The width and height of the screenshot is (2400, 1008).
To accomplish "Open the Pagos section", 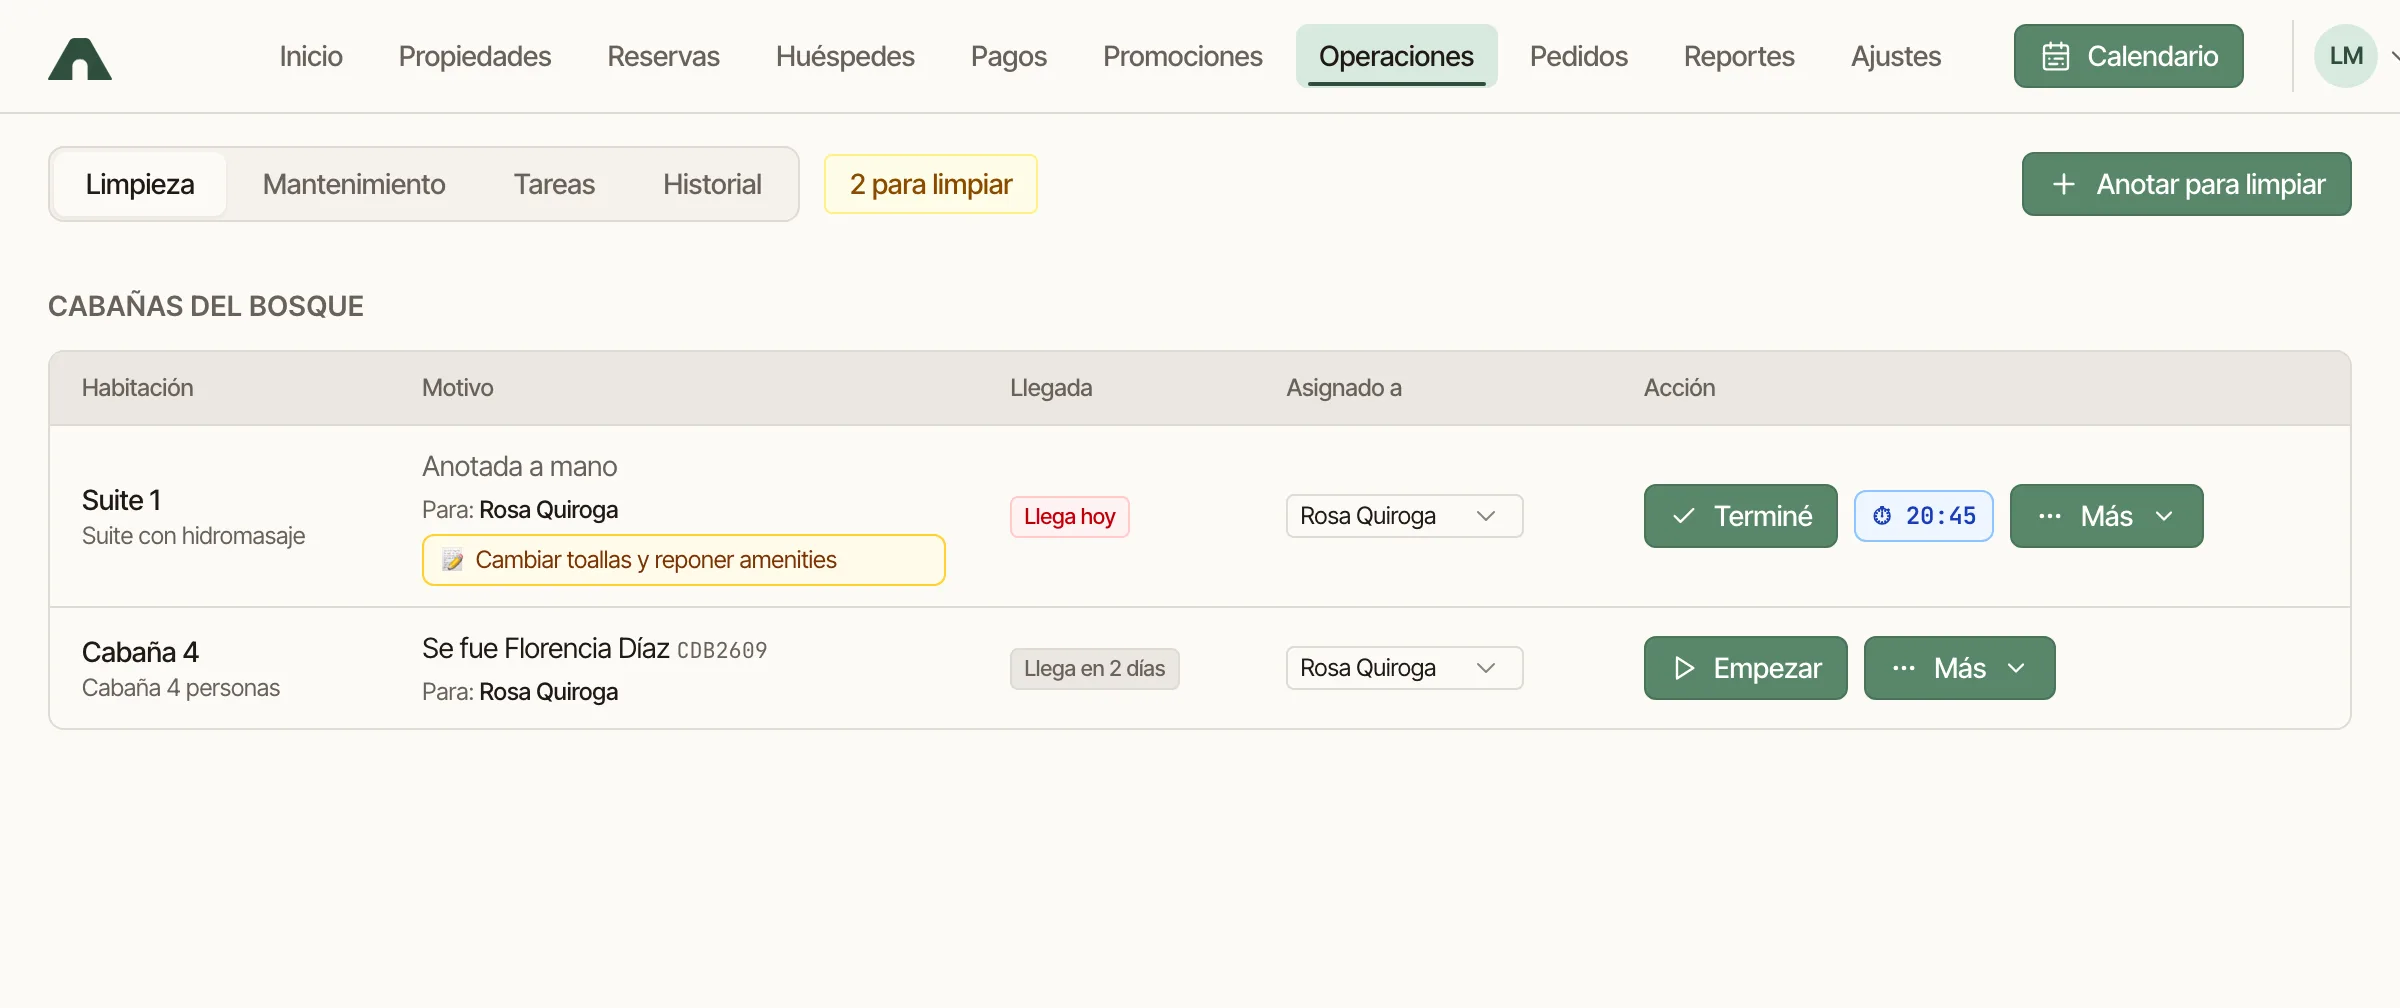I will pyautogui.click(x=1009, y=56).
